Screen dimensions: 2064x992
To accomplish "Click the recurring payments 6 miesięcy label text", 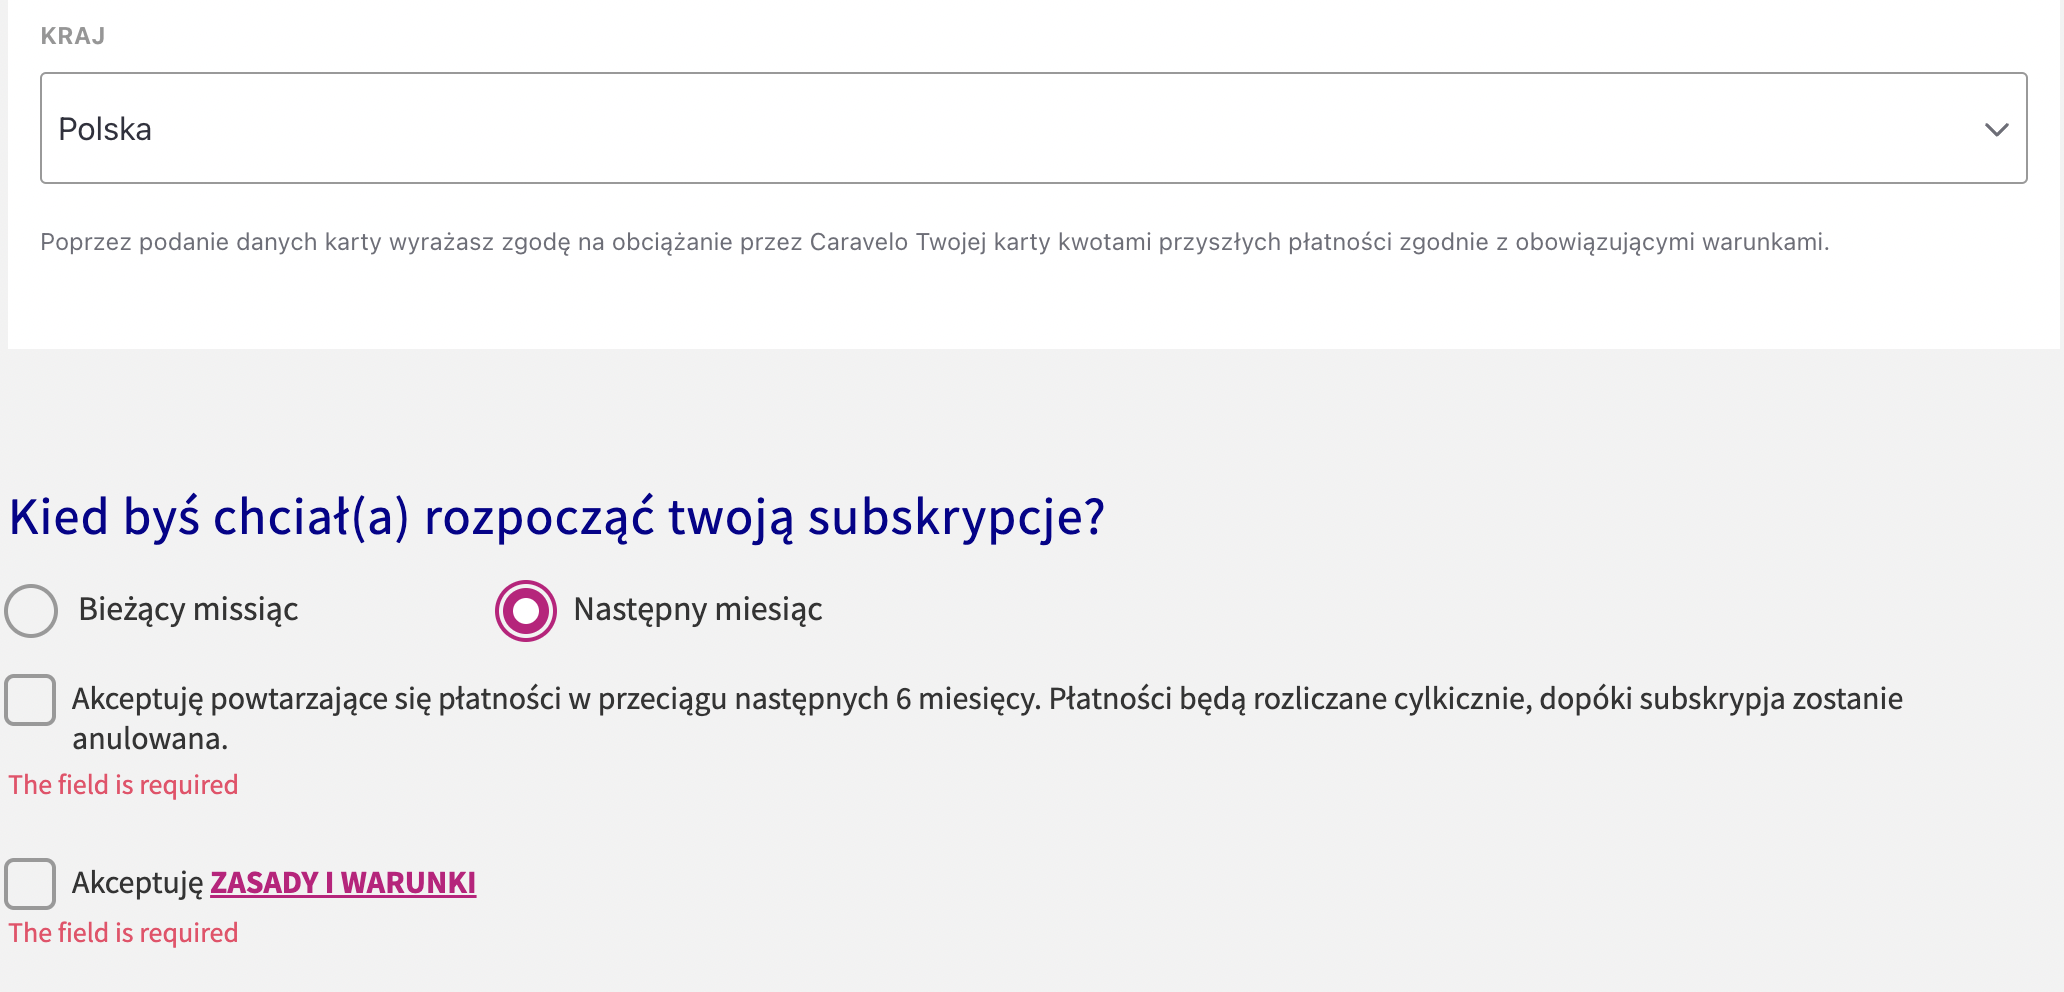I will coord(987,718).
